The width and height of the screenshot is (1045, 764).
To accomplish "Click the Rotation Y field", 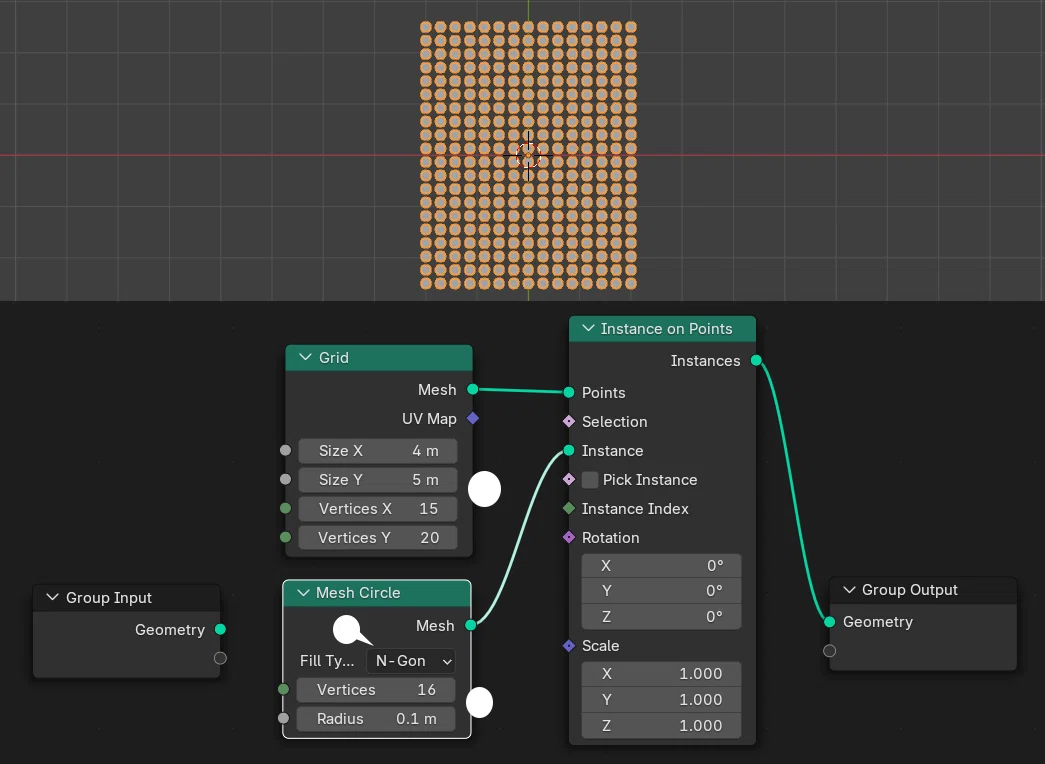I will tap(661, 591).
